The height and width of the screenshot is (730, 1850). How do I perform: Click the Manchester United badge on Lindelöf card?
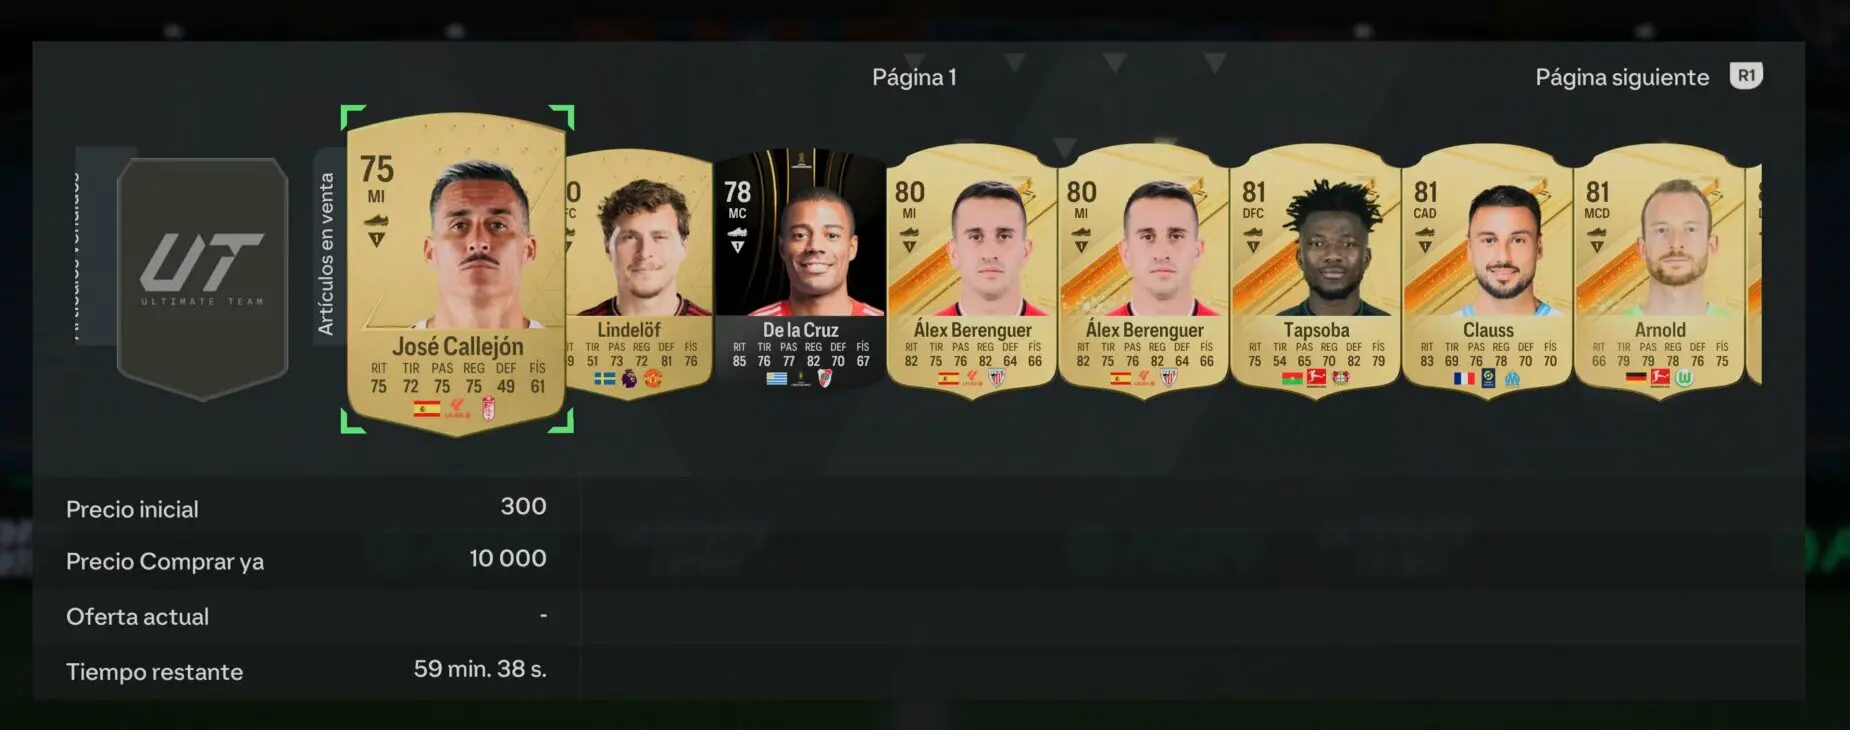653,378
